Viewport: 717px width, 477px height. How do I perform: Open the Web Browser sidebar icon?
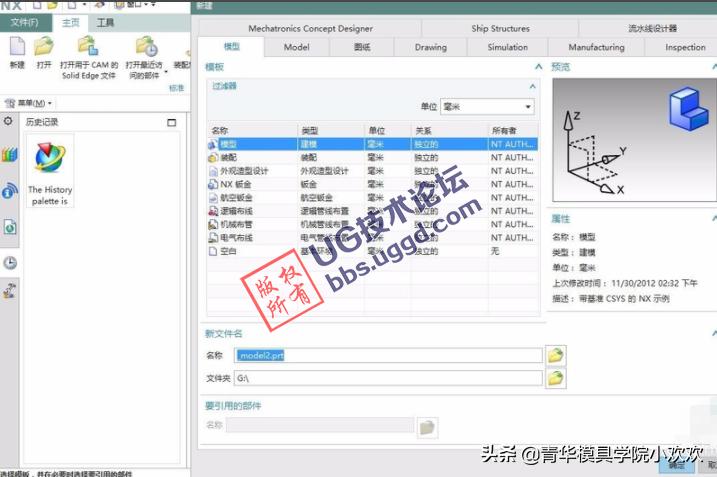pyautogui.click(x=10, y=190)
